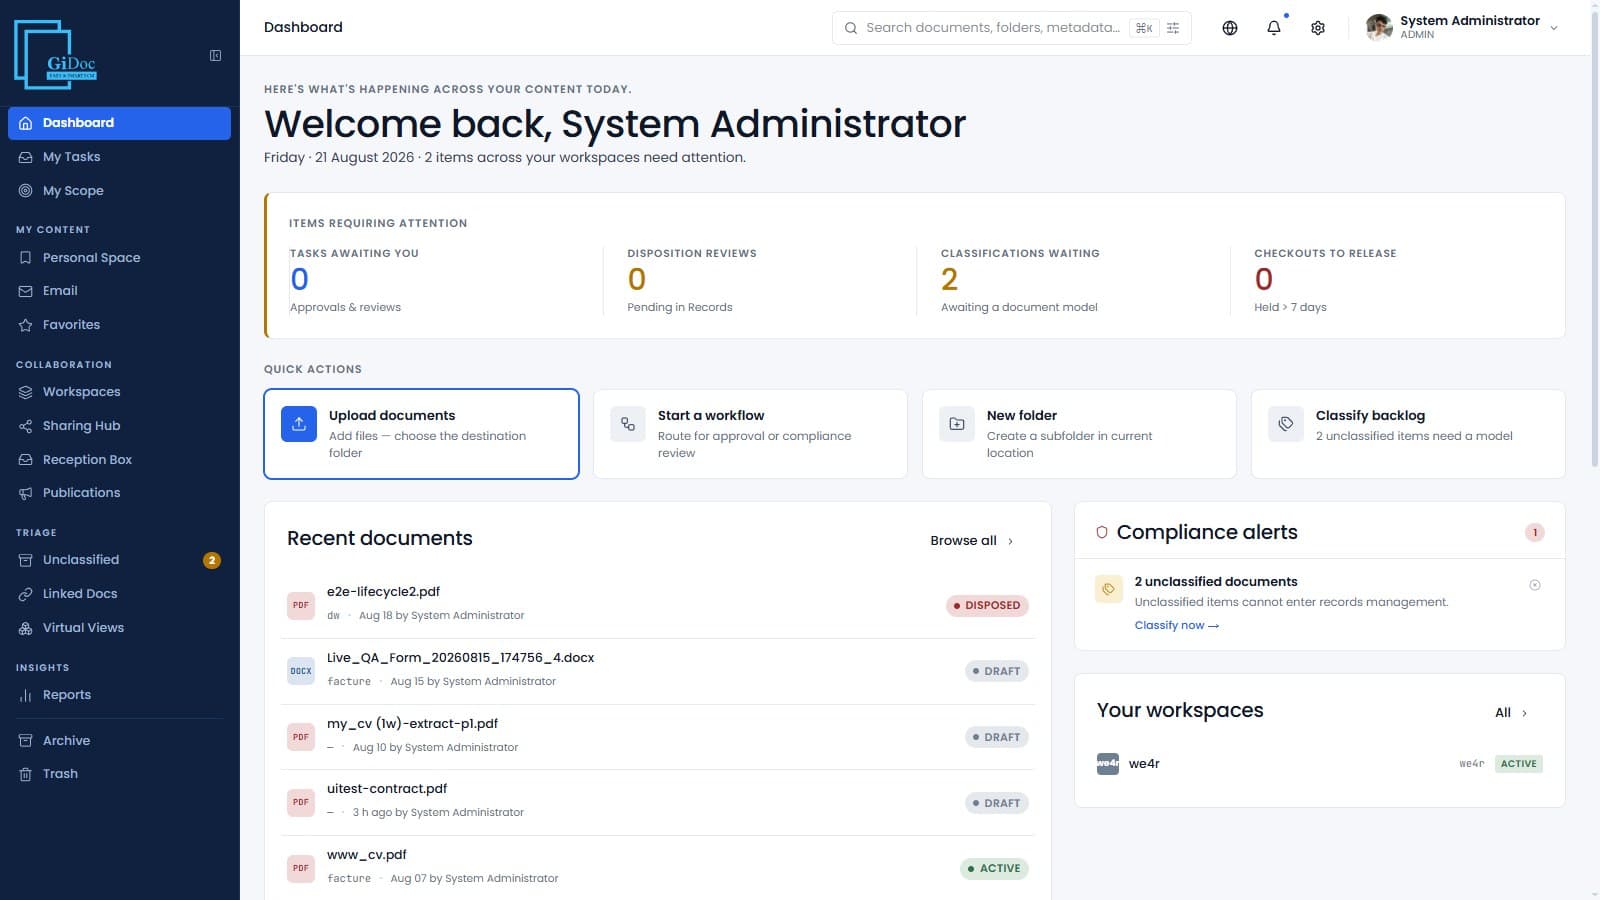Click Classify backlog card

[1408, 434]
